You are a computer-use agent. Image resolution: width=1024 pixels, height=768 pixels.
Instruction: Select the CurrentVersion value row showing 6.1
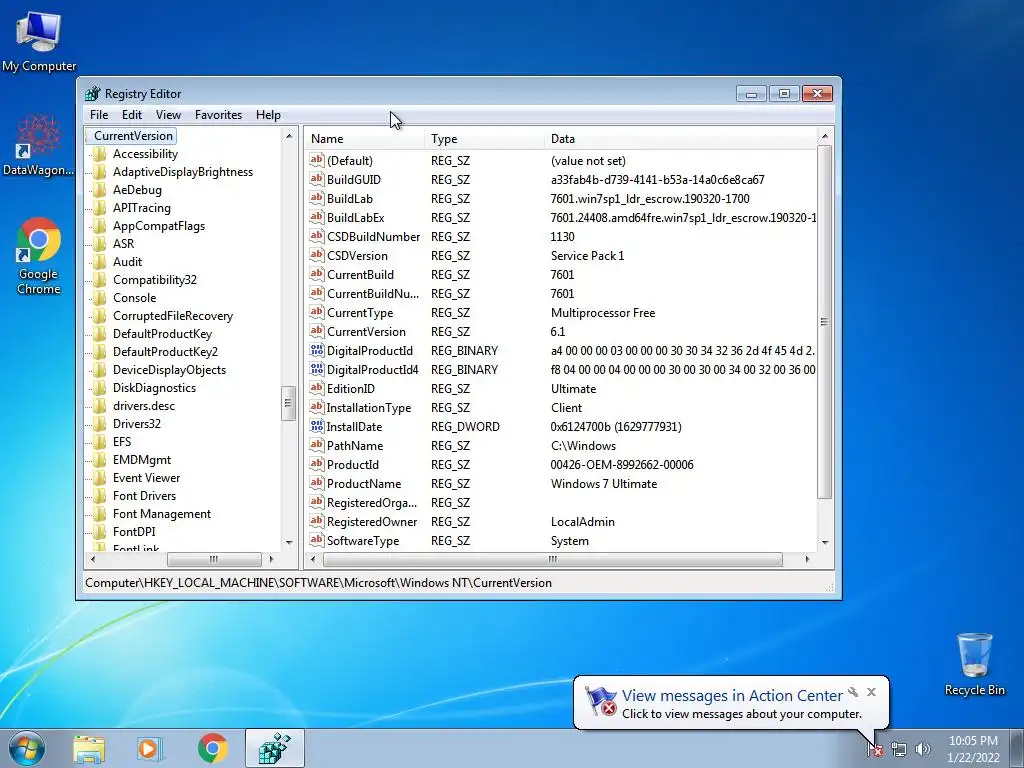[x=366, y=332]
